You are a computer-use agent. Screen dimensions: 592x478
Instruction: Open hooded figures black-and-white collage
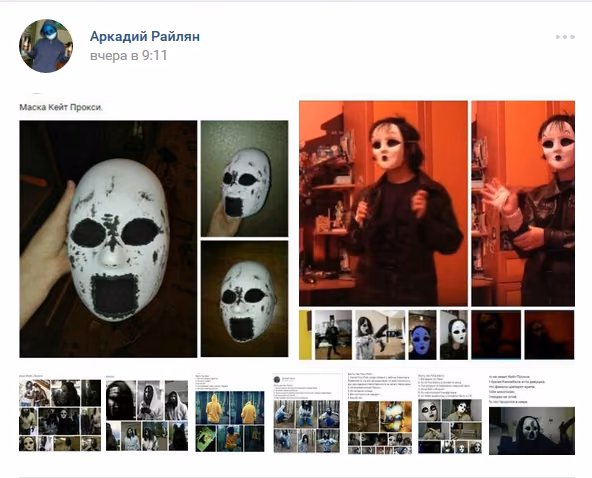tap(147, 413)
